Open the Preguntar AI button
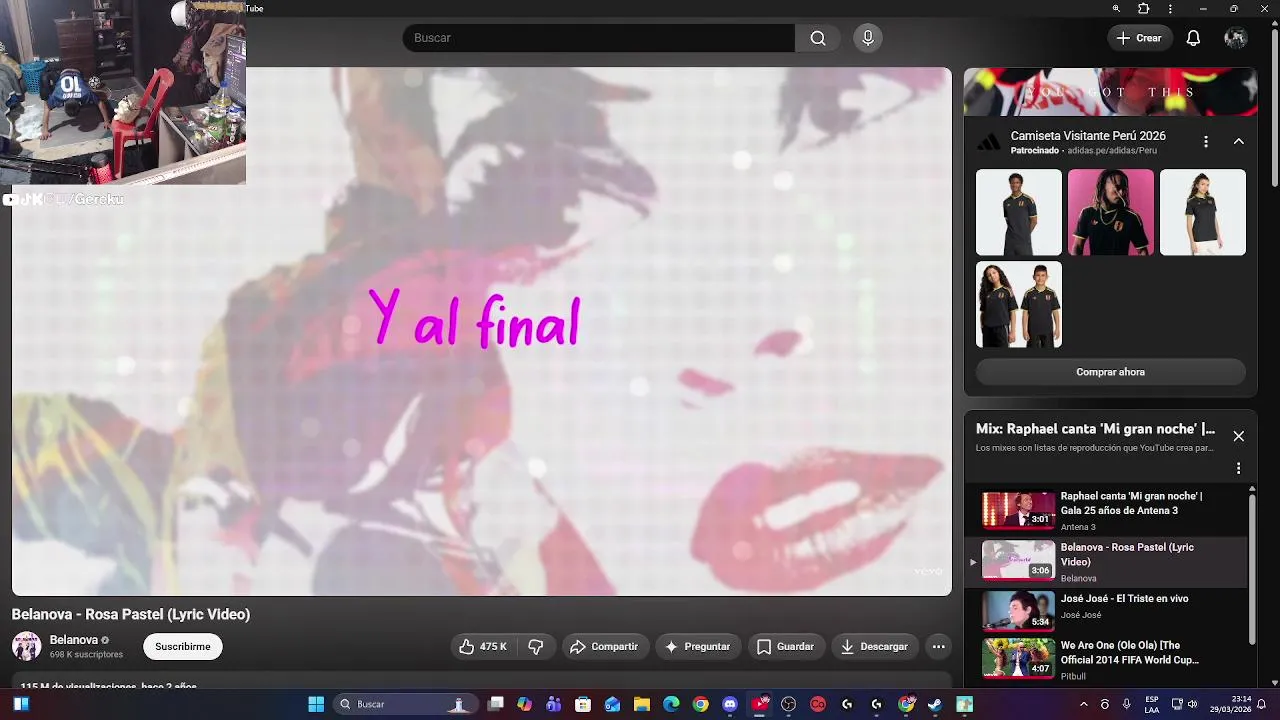 coord(698,647)
